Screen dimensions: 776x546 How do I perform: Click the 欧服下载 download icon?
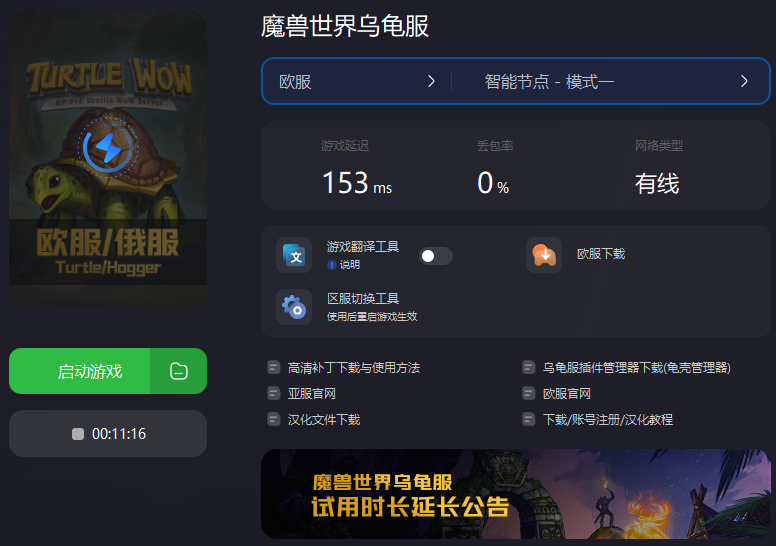544,255
